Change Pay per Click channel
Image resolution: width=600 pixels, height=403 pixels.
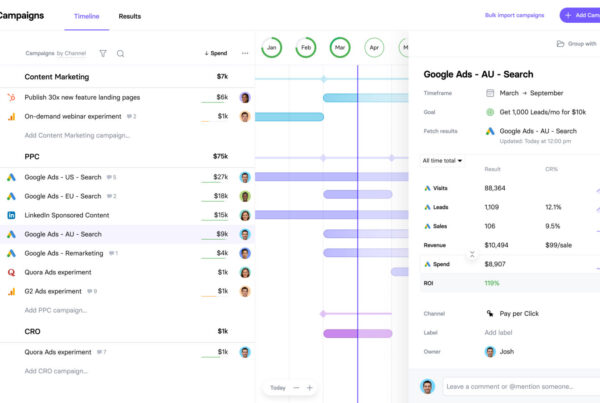click(x=519, y=313)
